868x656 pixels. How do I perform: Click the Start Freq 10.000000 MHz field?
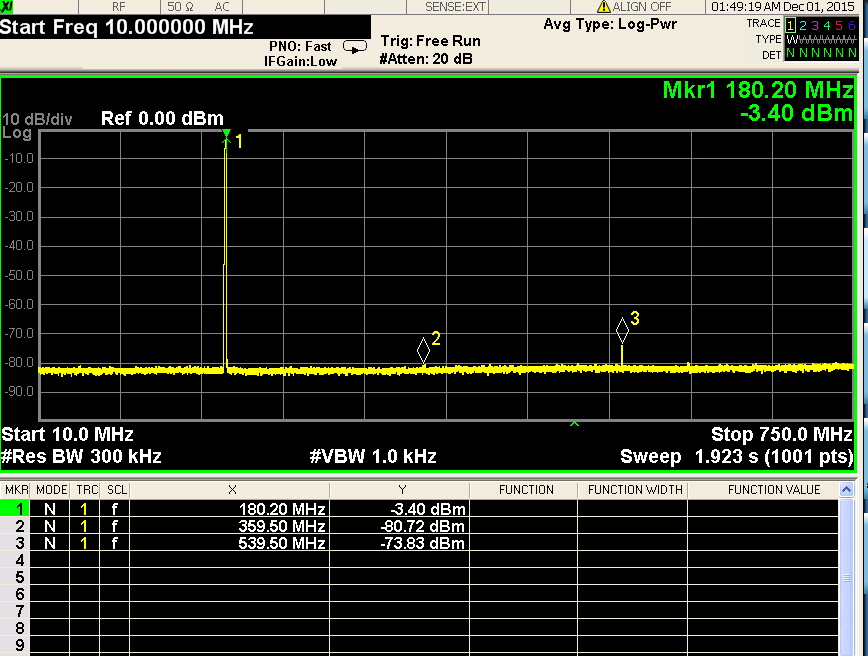pyautogui.click(x=127, y=27)
